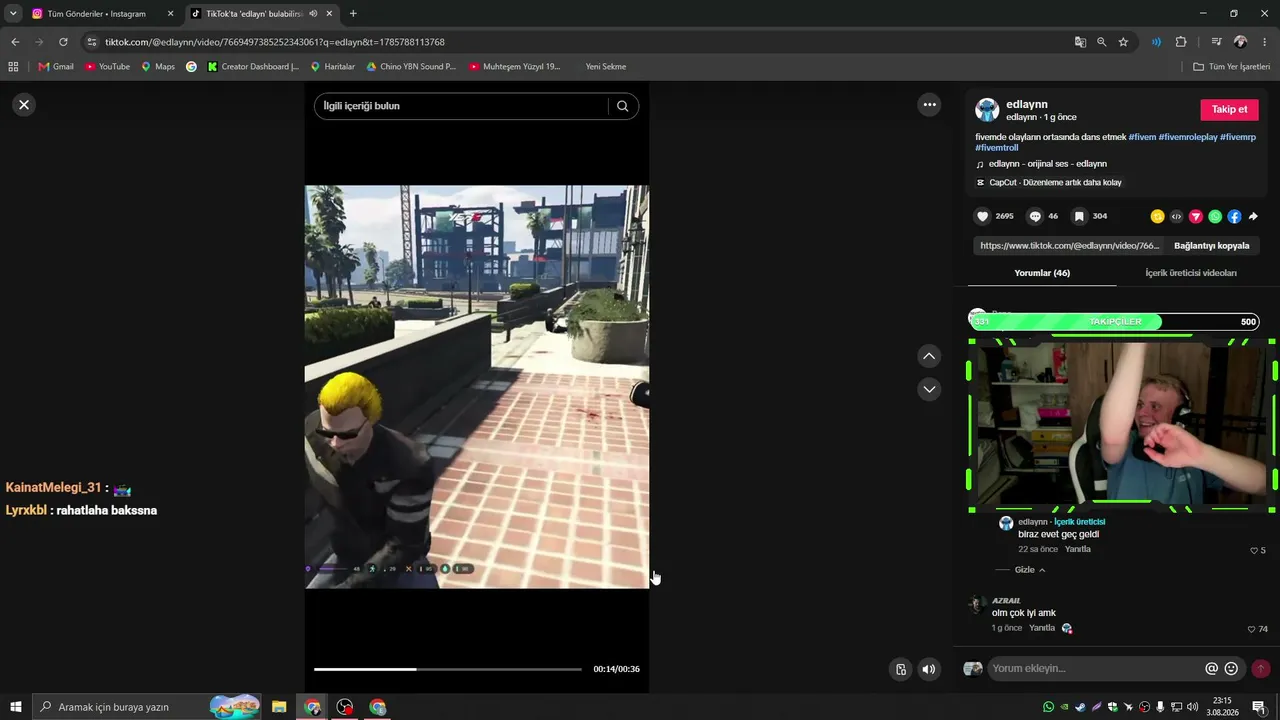Reload the page in Chrome

click(63, 42)
